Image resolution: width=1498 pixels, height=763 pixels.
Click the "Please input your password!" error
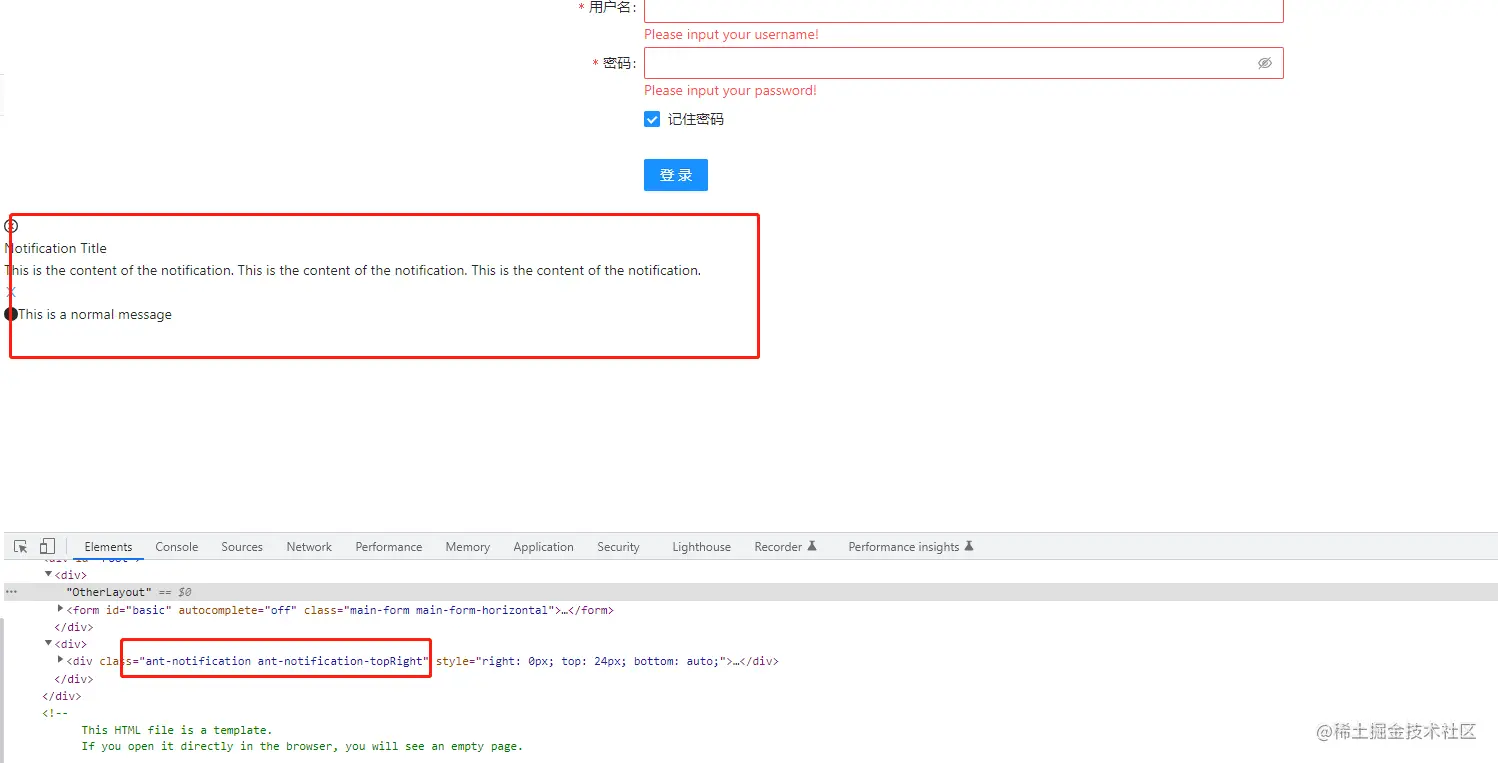point(730,91)
